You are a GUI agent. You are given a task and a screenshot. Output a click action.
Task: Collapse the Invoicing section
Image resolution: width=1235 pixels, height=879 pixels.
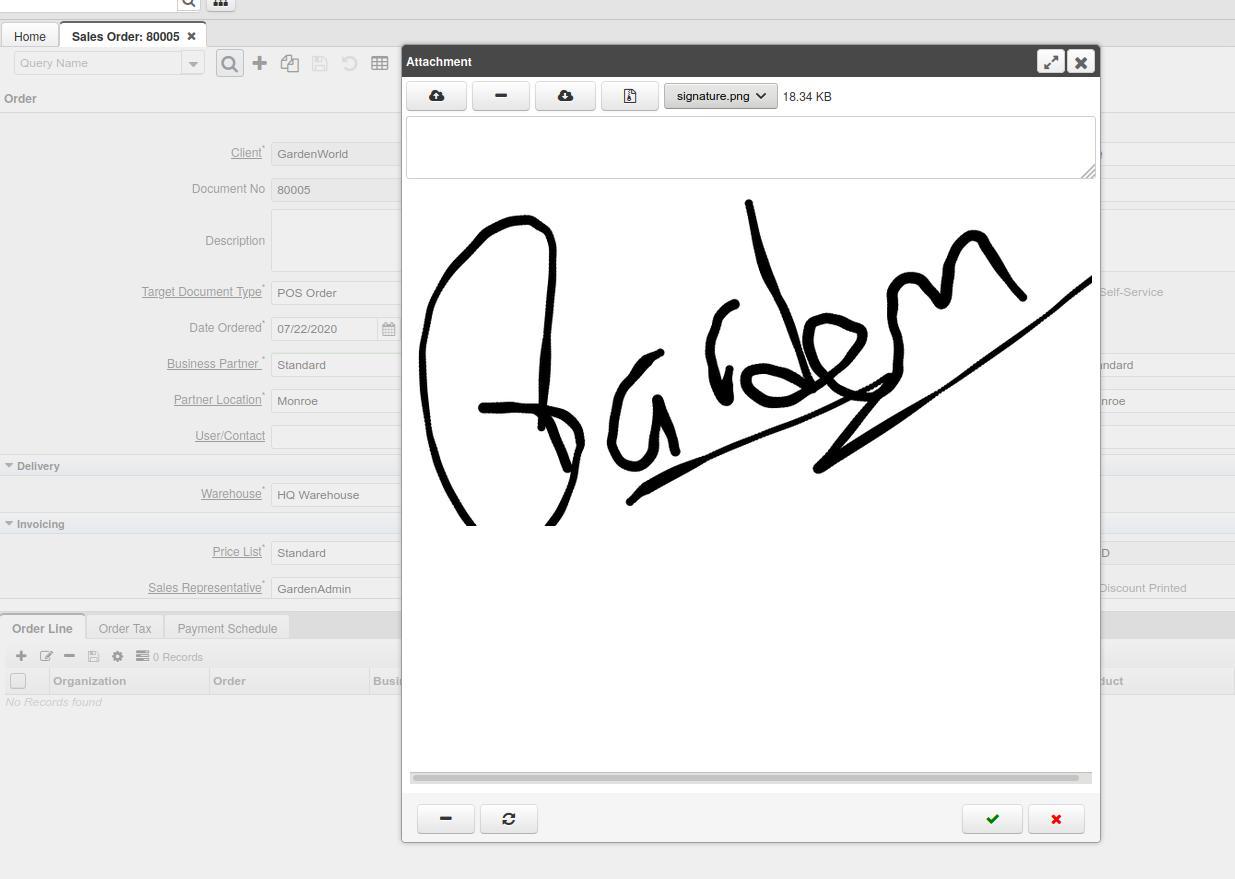point(10,524)
